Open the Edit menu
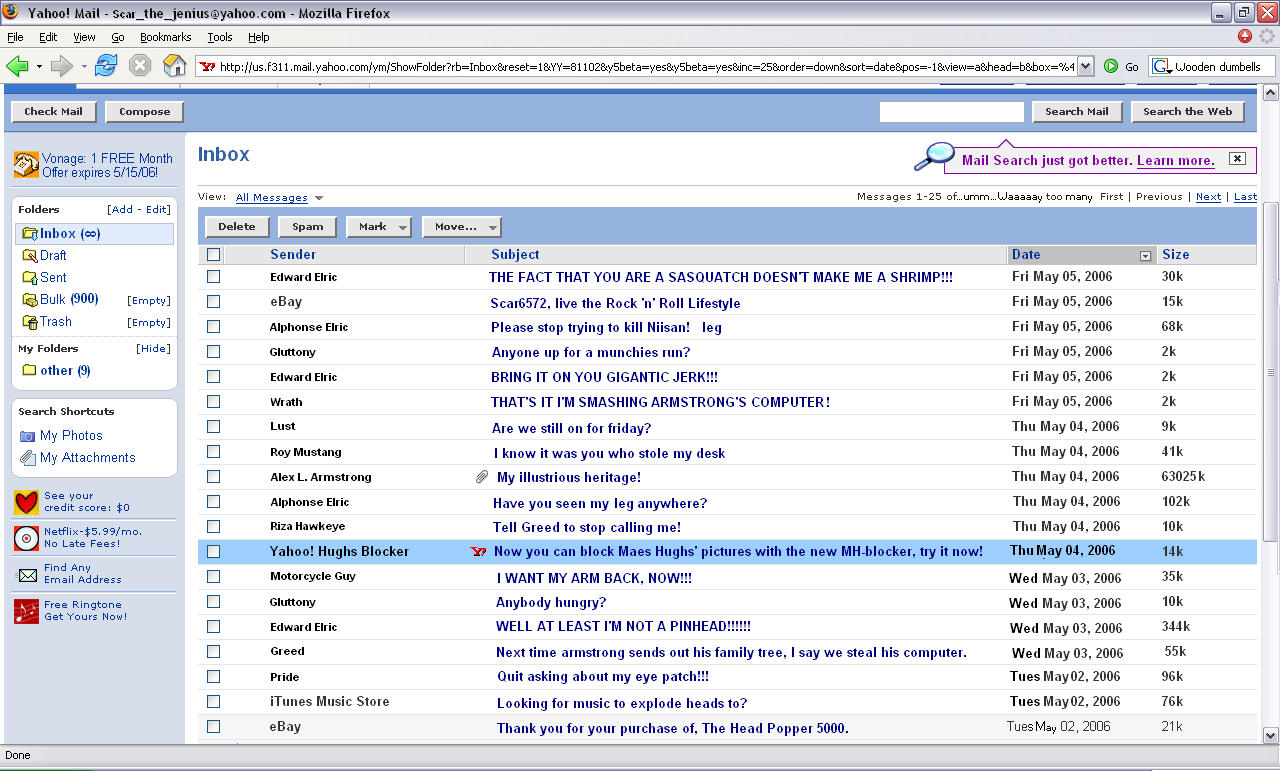 [x=48, y=37]
